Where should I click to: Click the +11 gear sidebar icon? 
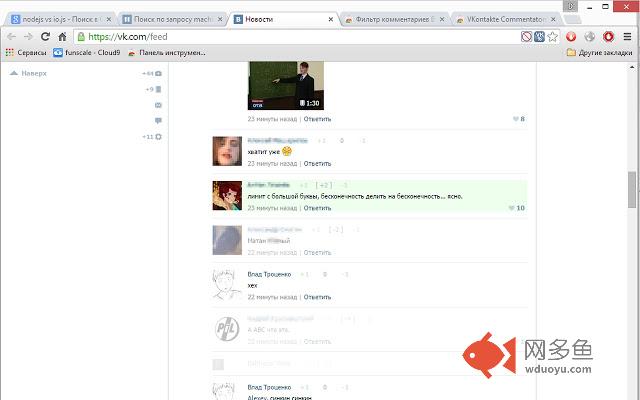point(158,137)
